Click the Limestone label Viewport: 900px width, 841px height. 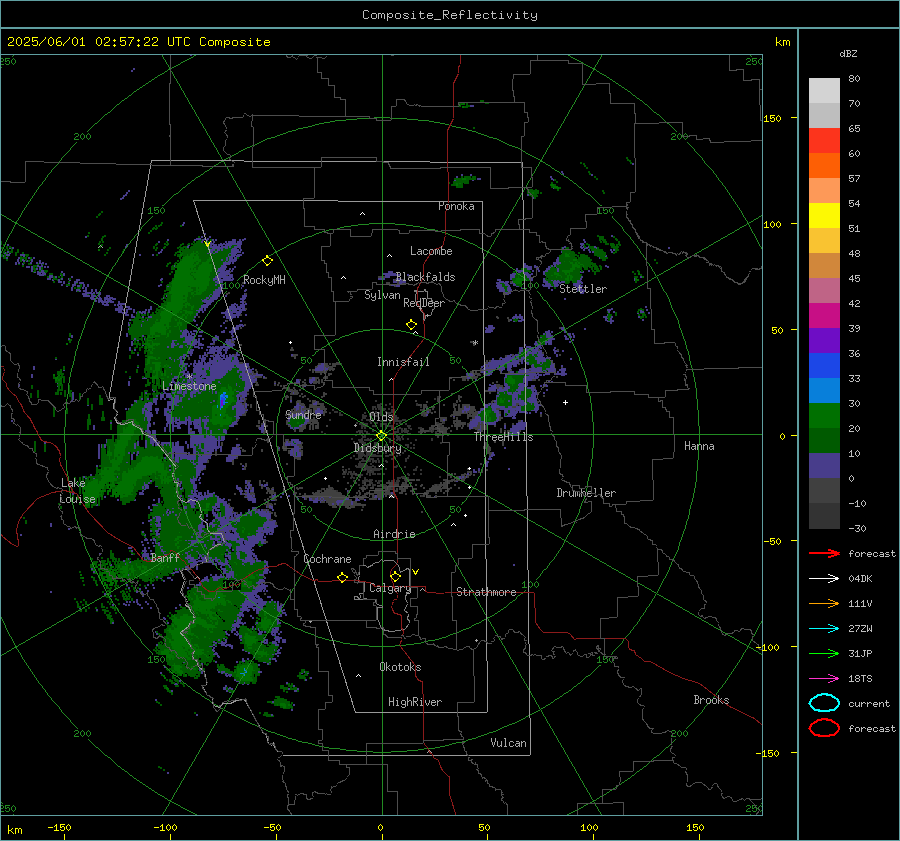189,387
